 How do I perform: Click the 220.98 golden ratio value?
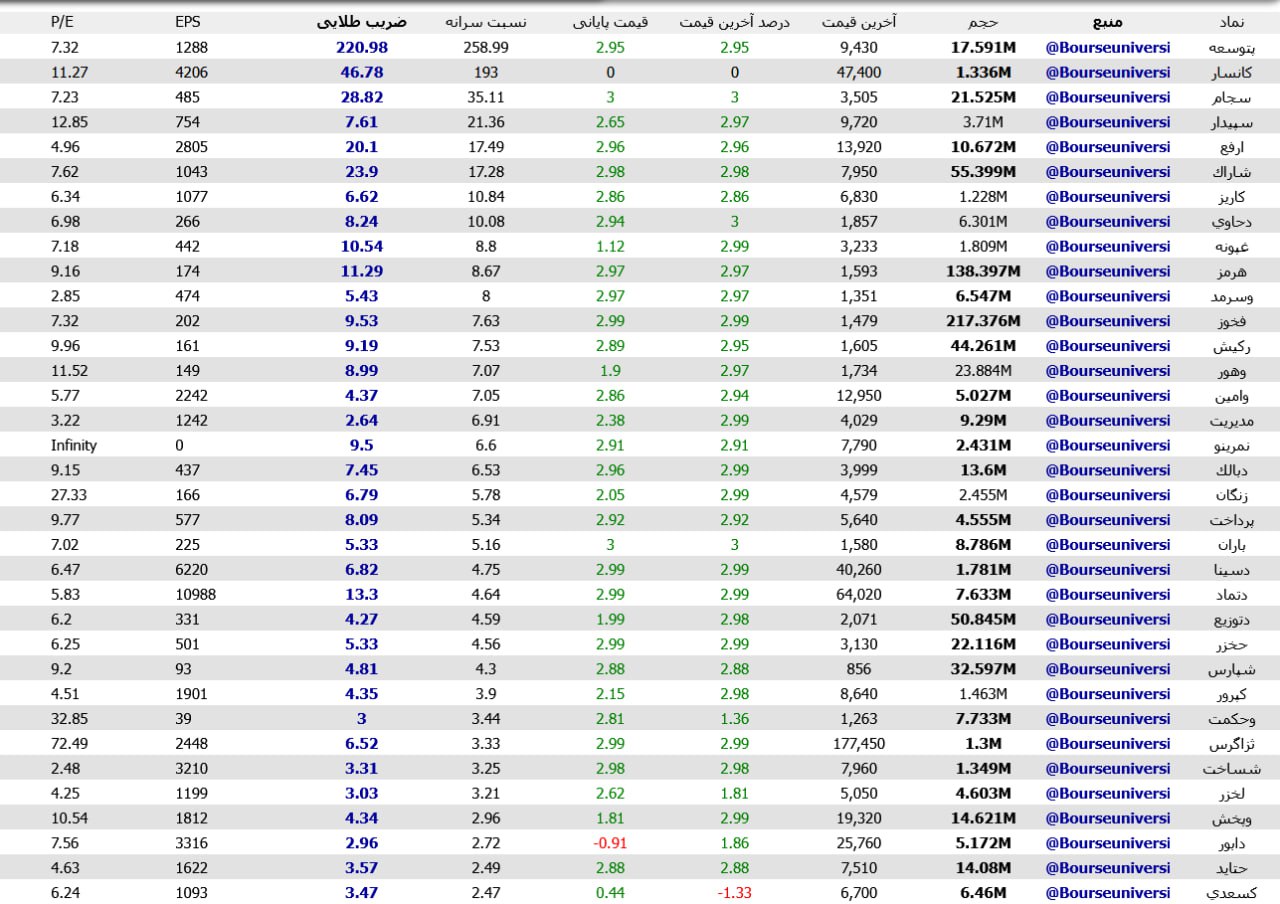[361, 48]
